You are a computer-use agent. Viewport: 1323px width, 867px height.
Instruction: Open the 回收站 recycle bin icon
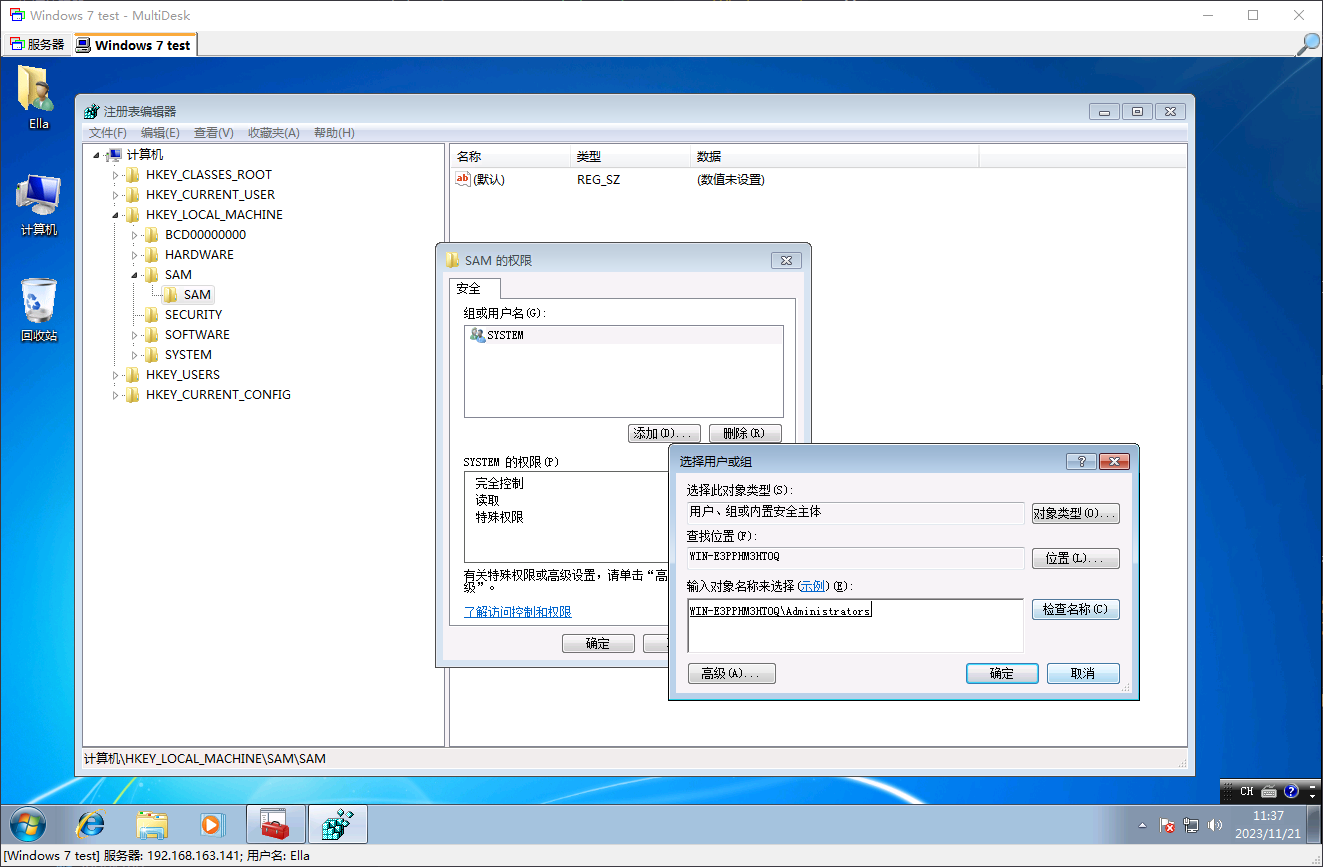38,310
